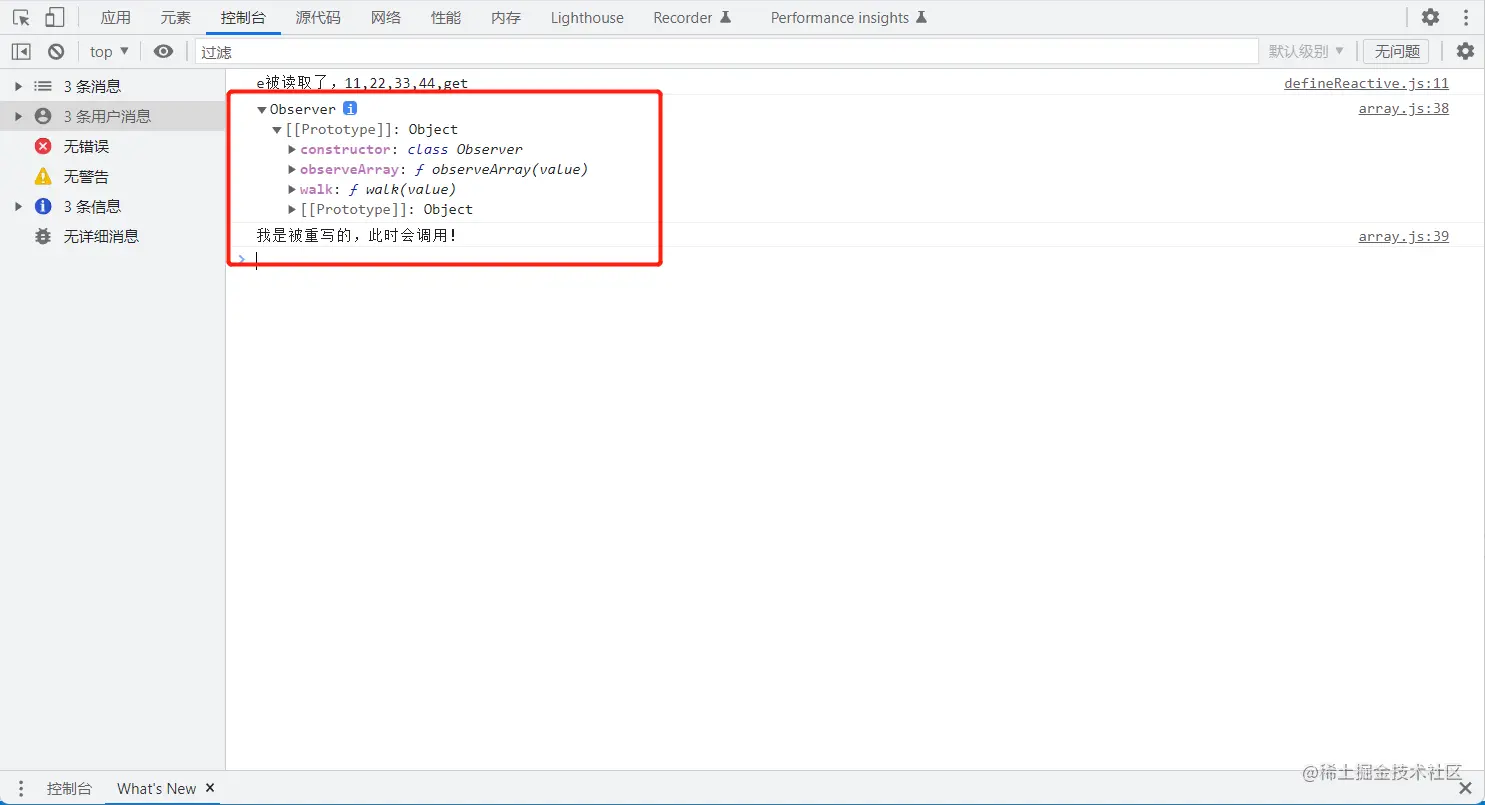Focus the 过滤 filter input field
Screen dimensions: 1485x805
point(726,51)
